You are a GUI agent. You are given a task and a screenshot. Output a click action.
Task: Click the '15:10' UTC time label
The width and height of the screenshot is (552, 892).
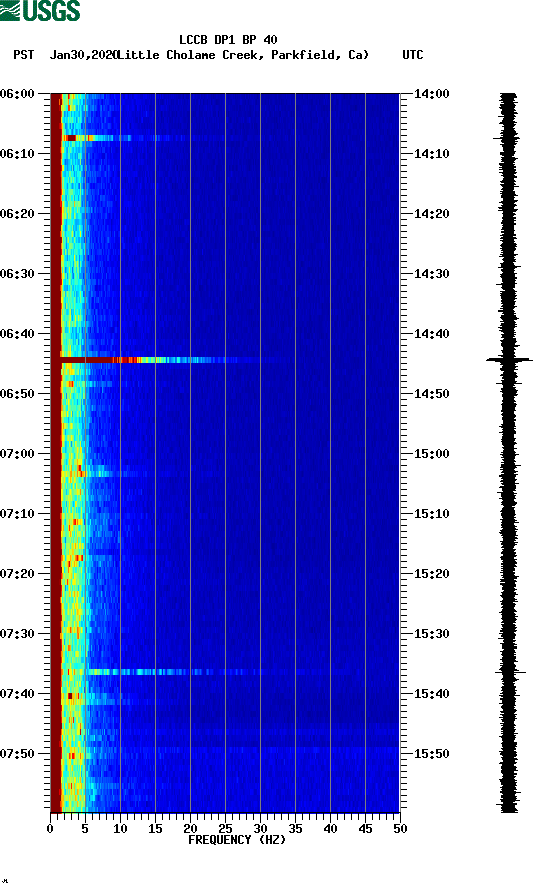tap(431, 514)
